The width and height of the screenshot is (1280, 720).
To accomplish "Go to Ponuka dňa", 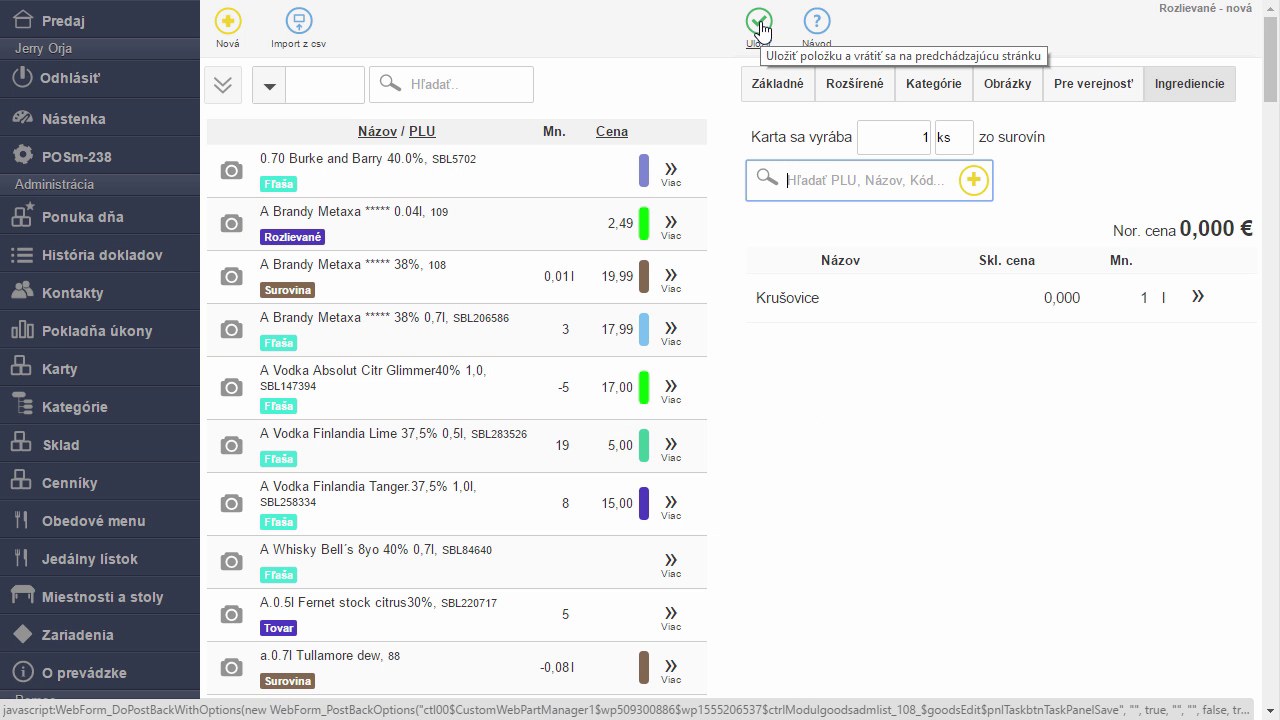I will 100,216.
